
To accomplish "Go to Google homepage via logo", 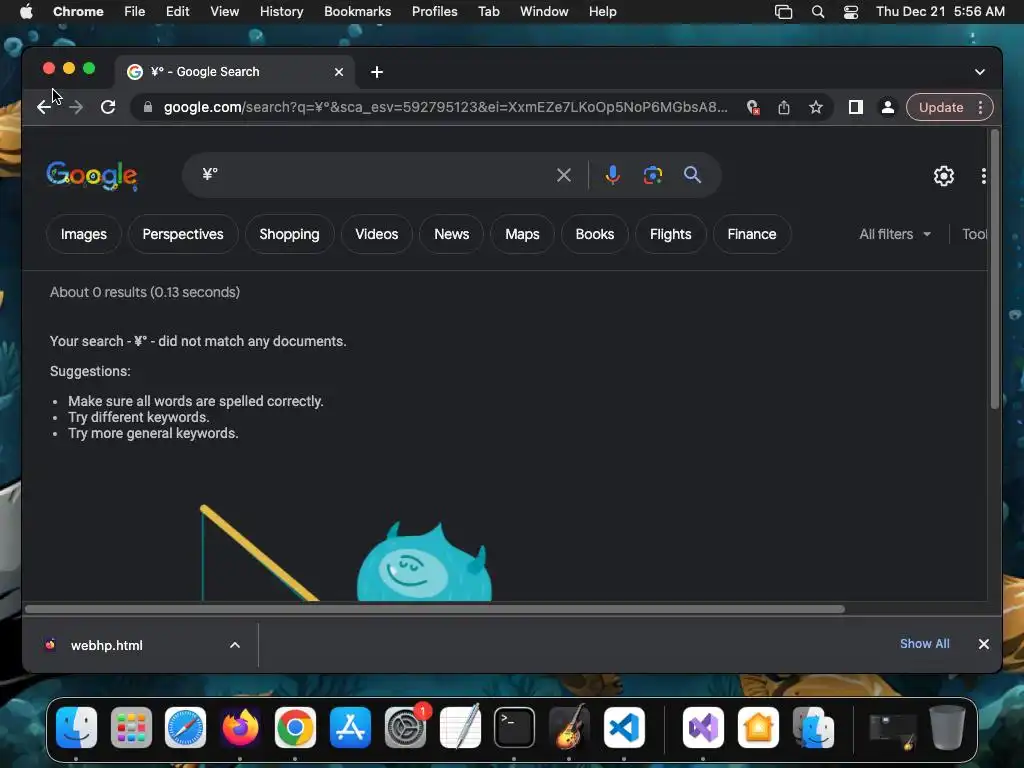I will click(x=92, y=176).
